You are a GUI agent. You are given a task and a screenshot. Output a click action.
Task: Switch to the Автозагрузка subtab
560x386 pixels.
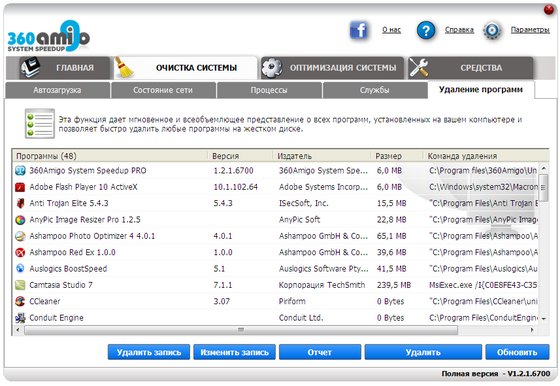(58, 90)
